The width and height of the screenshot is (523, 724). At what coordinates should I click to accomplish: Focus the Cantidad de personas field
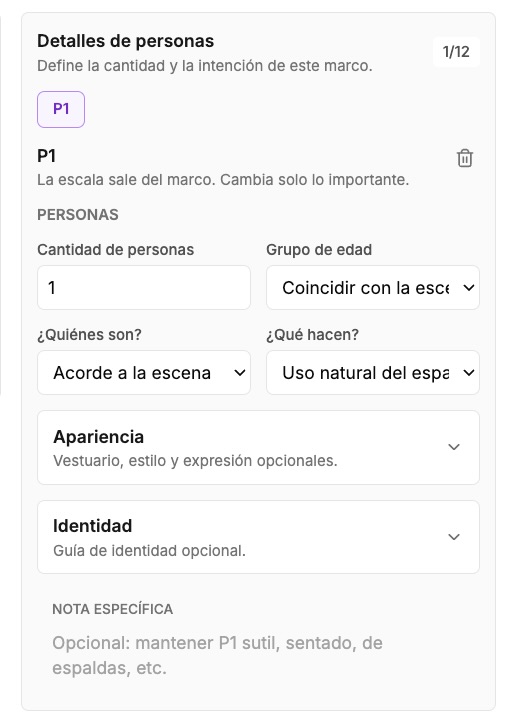144,288
